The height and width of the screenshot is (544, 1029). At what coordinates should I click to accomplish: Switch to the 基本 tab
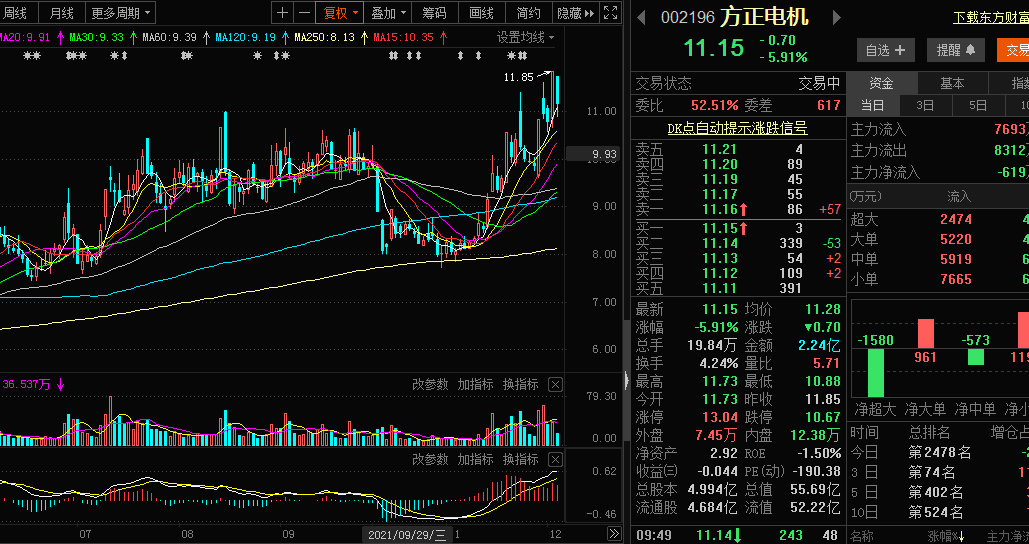[x=951, y=84]
